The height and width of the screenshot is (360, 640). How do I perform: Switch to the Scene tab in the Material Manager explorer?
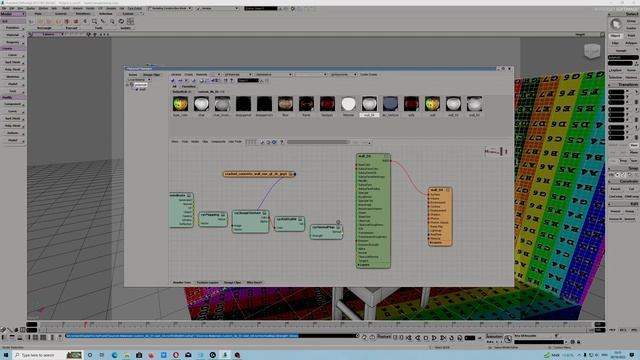point(133,75)
